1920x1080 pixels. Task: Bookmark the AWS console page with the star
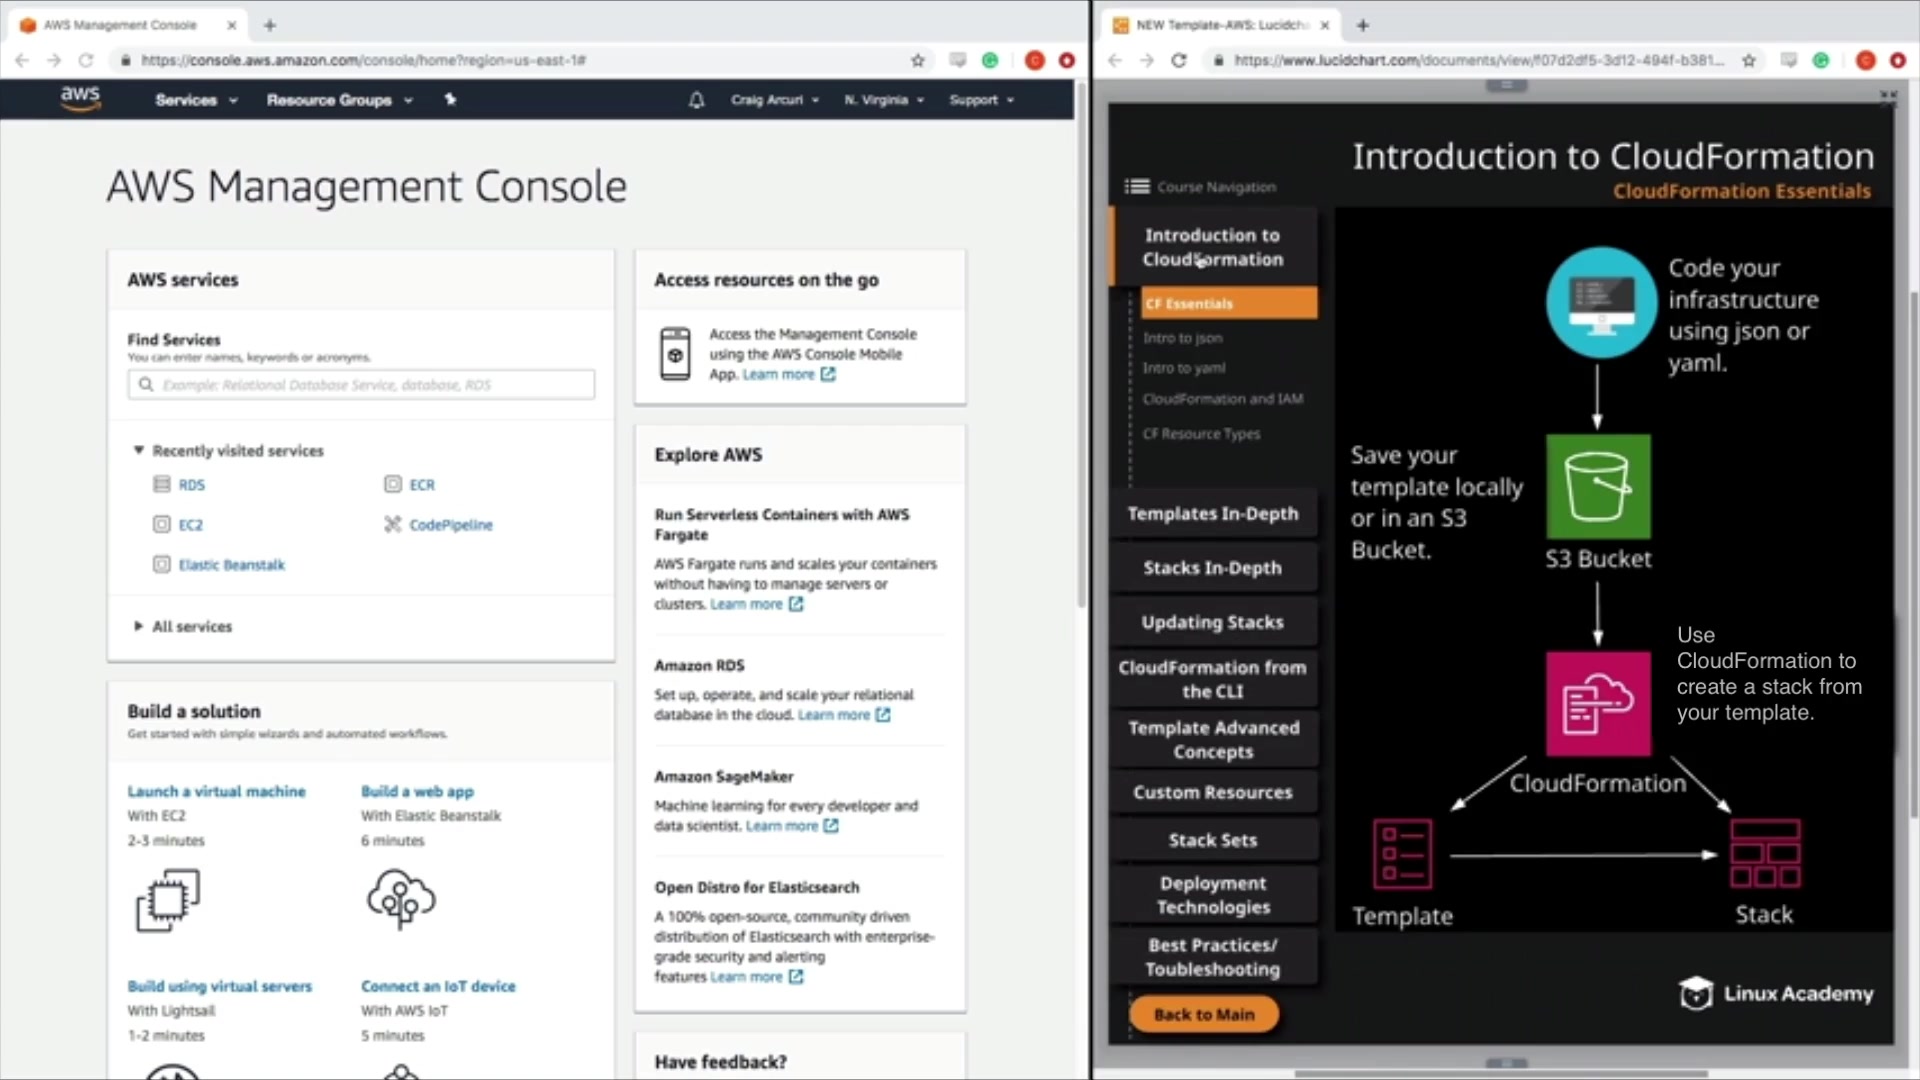click(x=917, y=60)
